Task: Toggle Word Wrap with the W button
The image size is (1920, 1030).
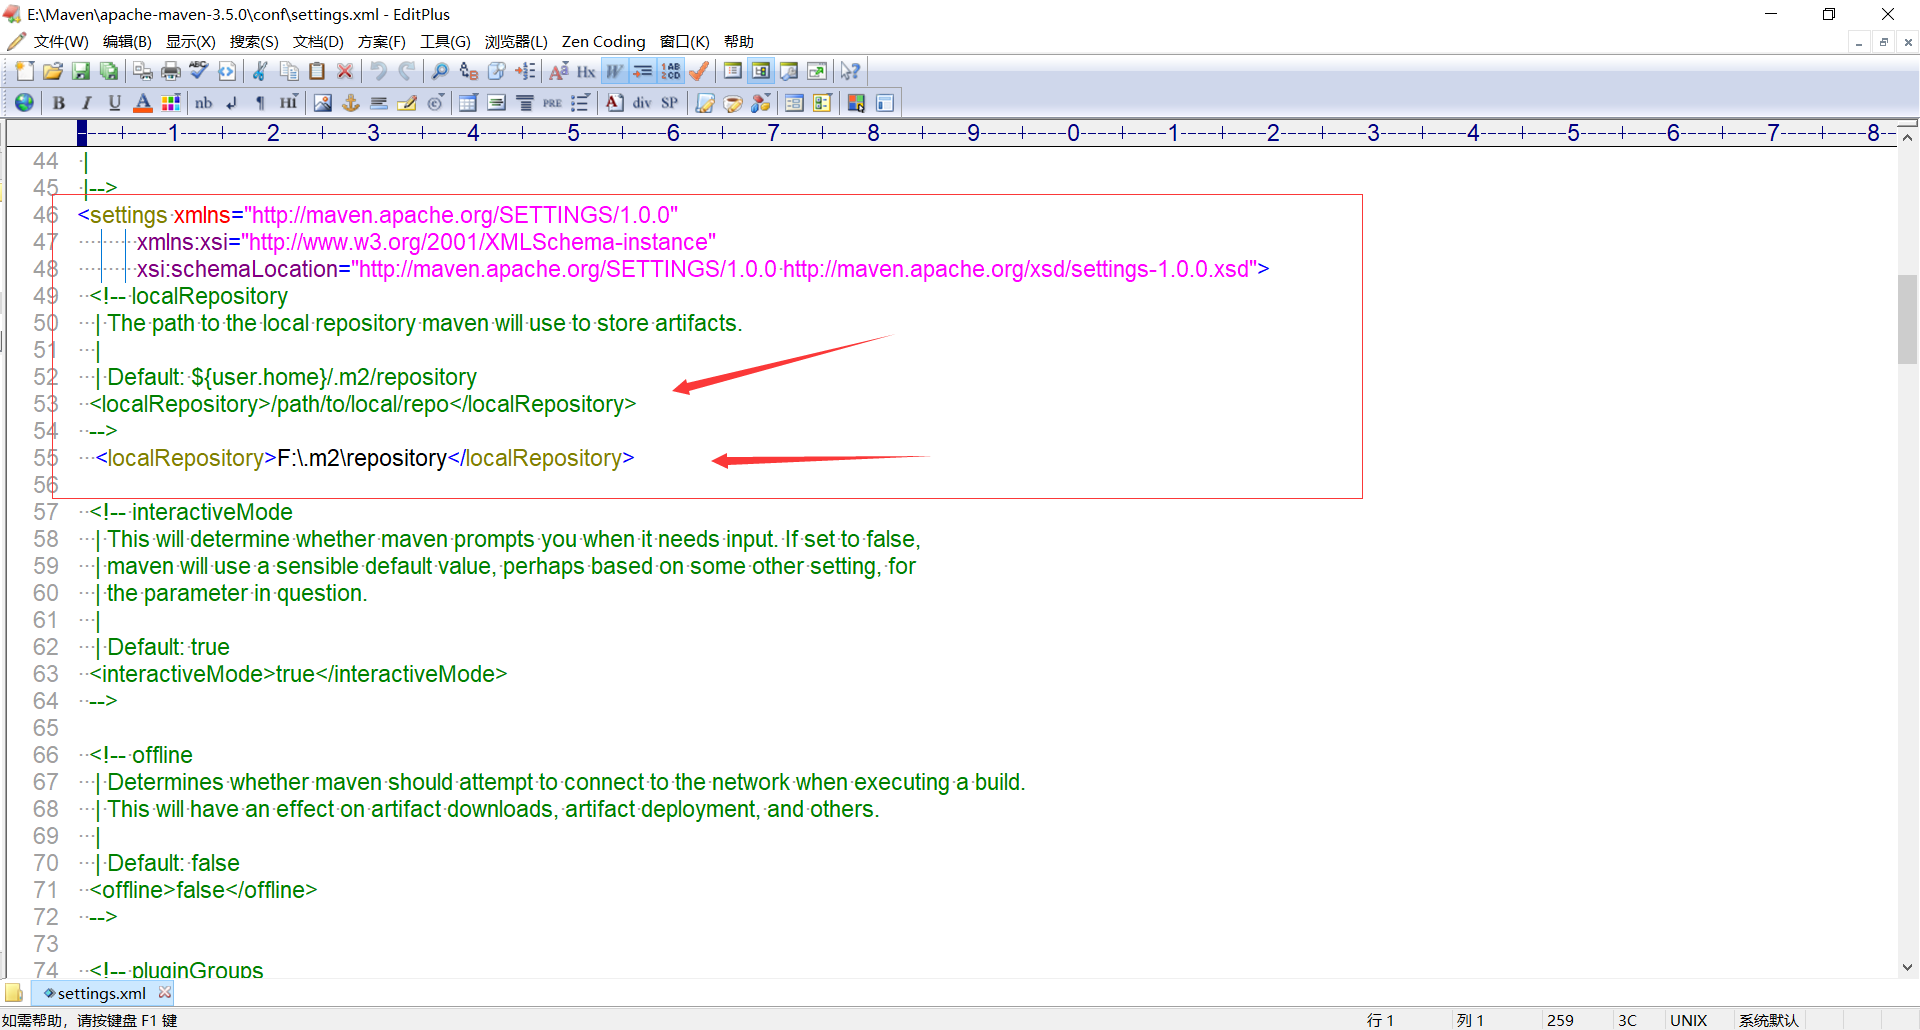Action: (x=614, y=71)
